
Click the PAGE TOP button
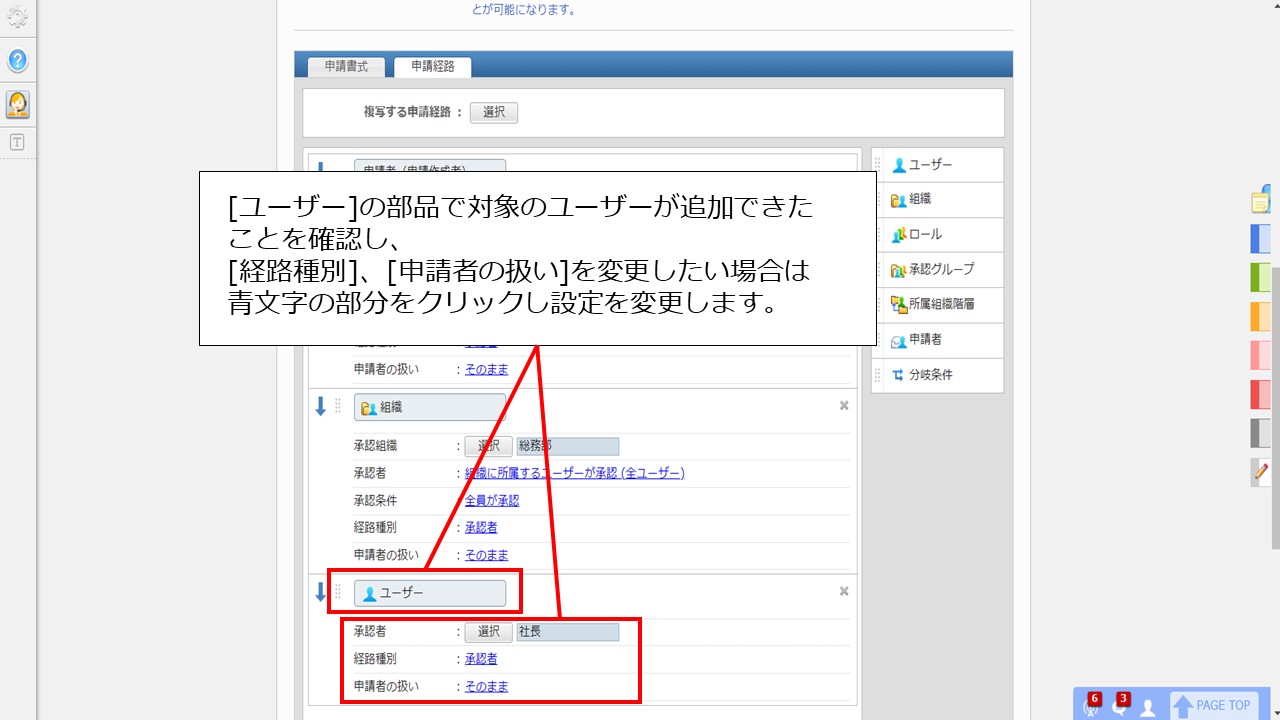point(1212,705)
